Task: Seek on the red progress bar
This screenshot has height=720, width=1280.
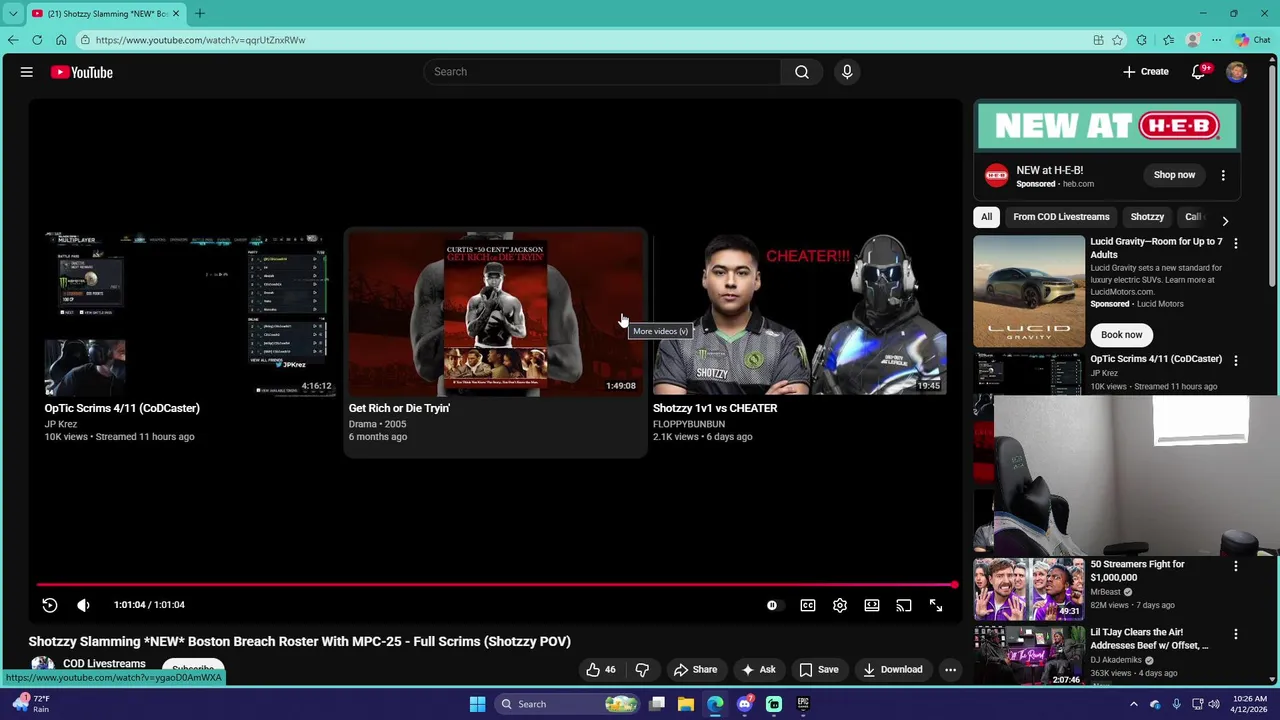Action: [x=495, y=585]
